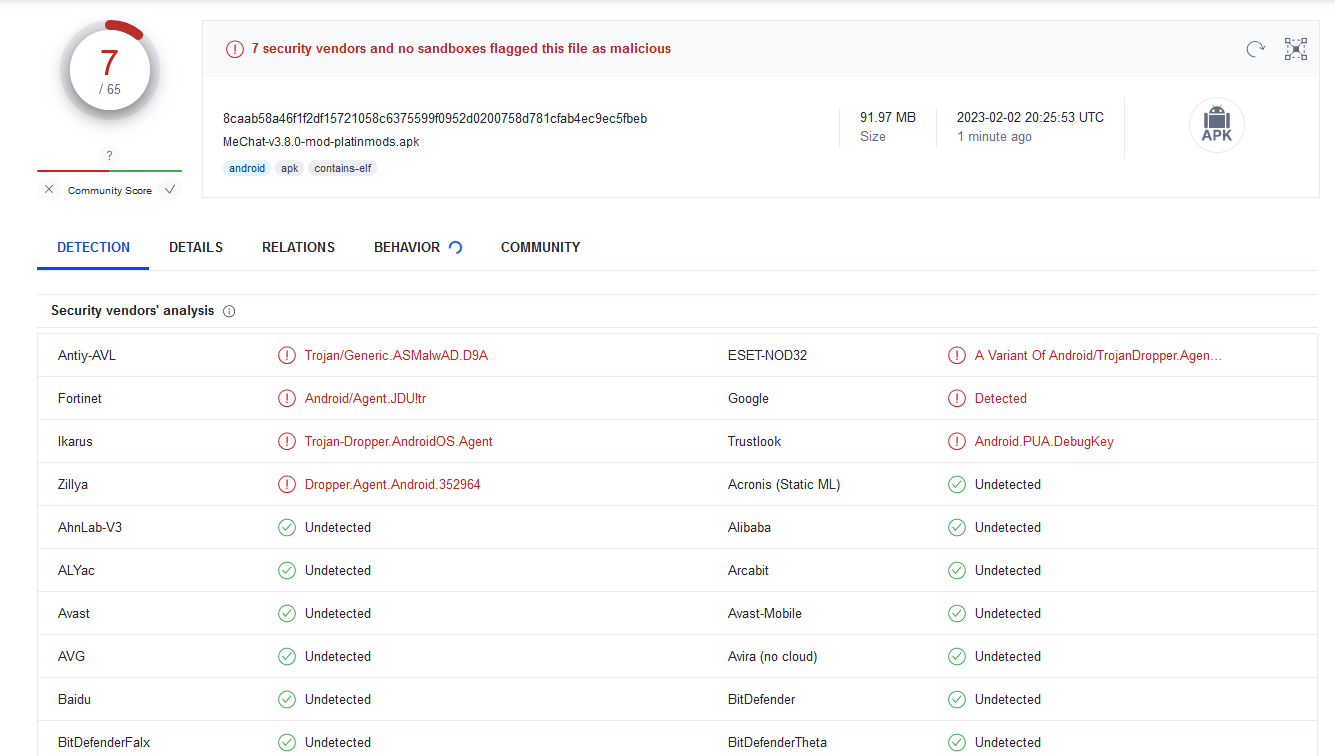The image size is (1335, 756).
Task: Click the contains-elf tag
Action: [x=342, y=168]
